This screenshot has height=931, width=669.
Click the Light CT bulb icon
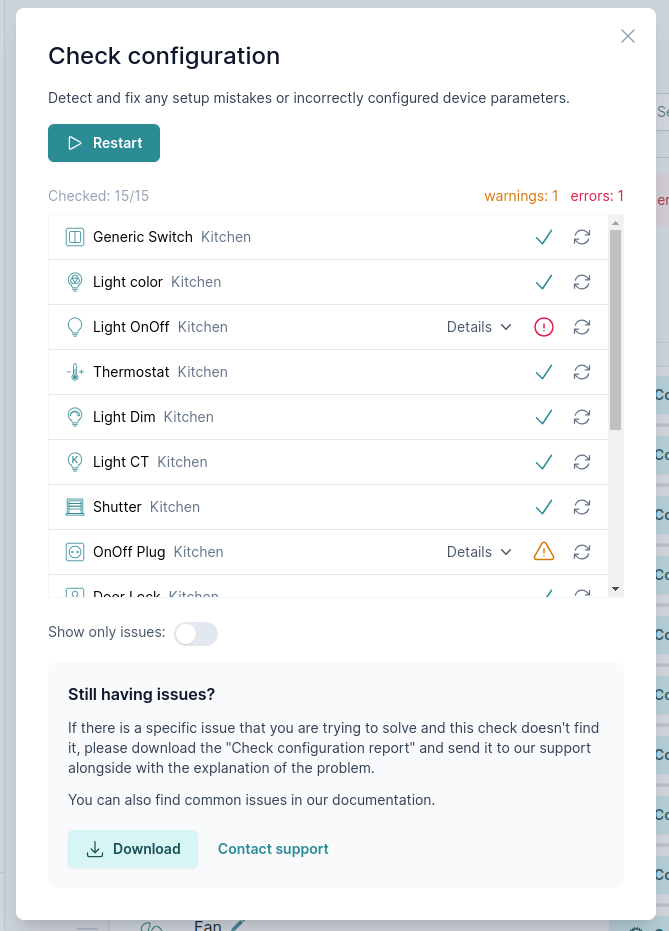[75, 462]
